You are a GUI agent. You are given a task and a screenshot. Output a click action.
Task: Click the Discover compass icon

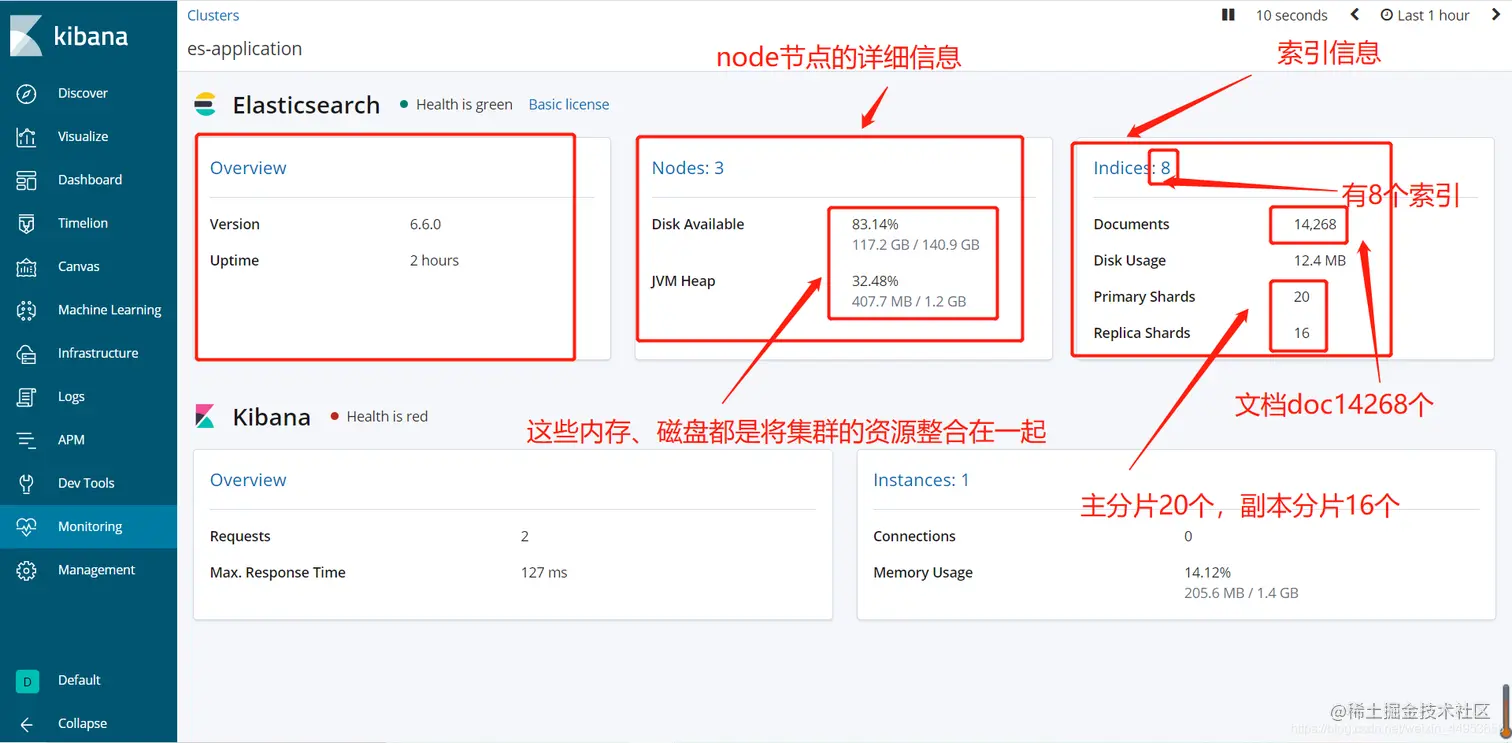pos(27,93)
